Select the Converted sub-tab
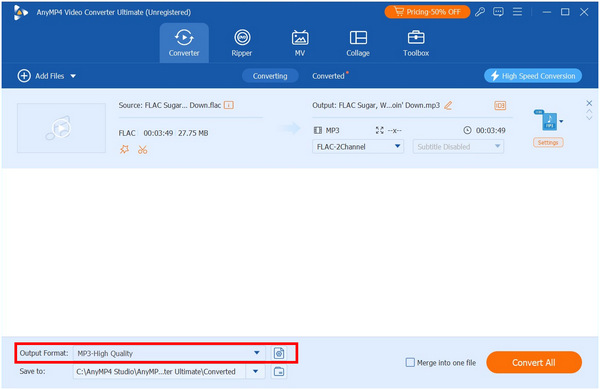Screen dimensions: 600x390 (328, 76)
